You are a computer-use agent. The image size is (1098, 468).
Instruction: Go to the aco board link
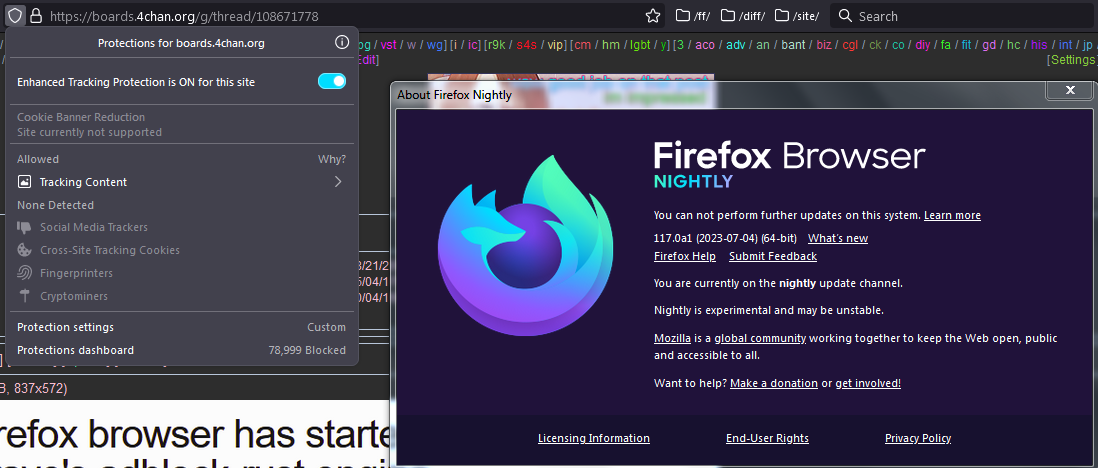point(705,45)
